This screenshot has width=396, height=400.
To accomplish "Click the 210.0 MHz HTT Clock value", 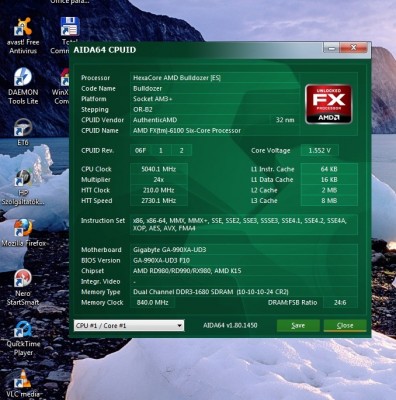I will 159,190.
